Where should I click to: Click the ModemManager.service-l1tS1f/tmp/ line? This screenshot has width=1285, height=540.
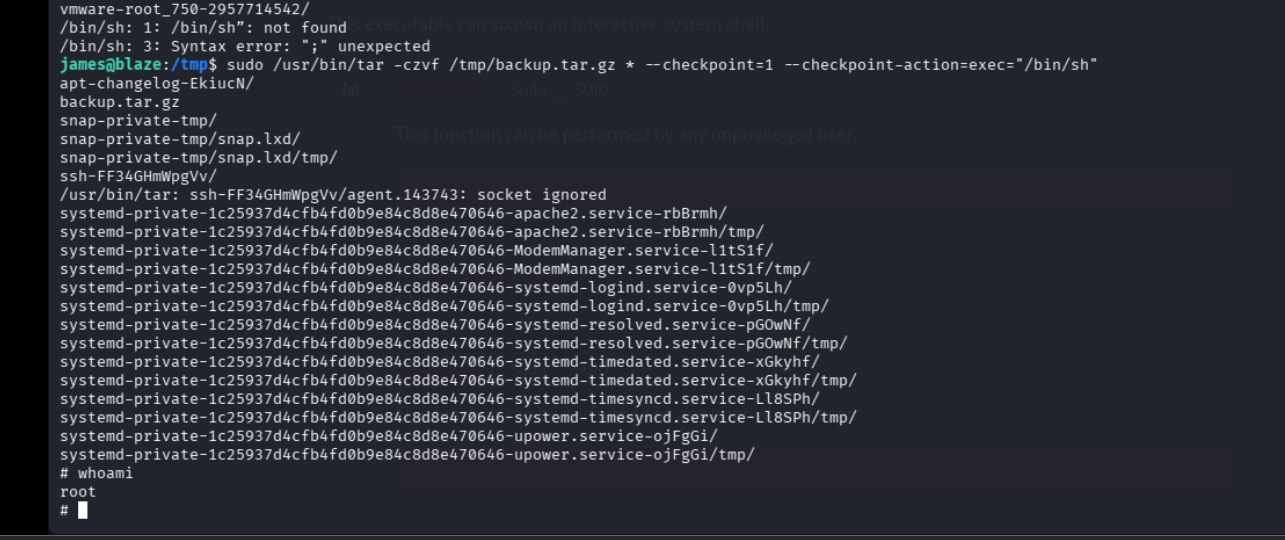(x=434, y=269)
